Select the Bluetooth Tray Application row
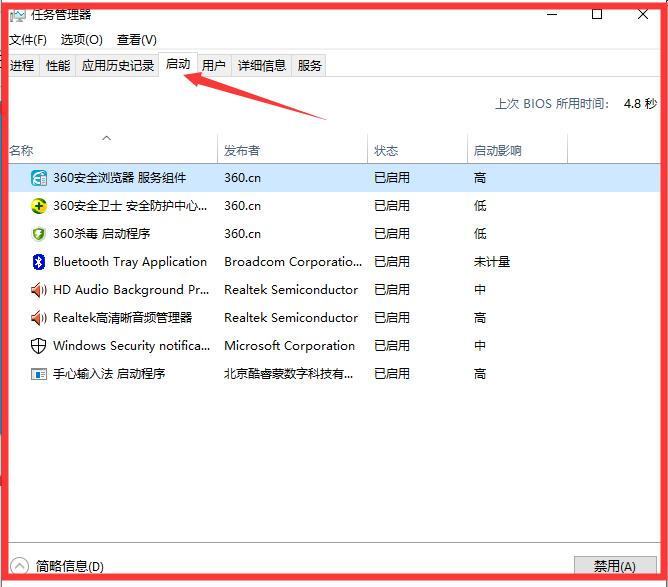The height and width of the screenshot is (587, 668). coord(334,262)
